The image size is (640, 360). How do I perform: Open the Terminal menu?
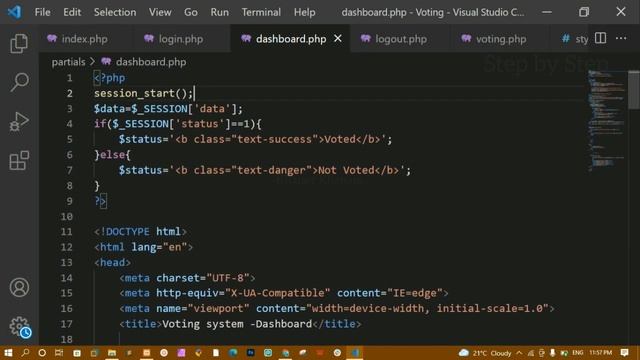click(x=261, y=12)
